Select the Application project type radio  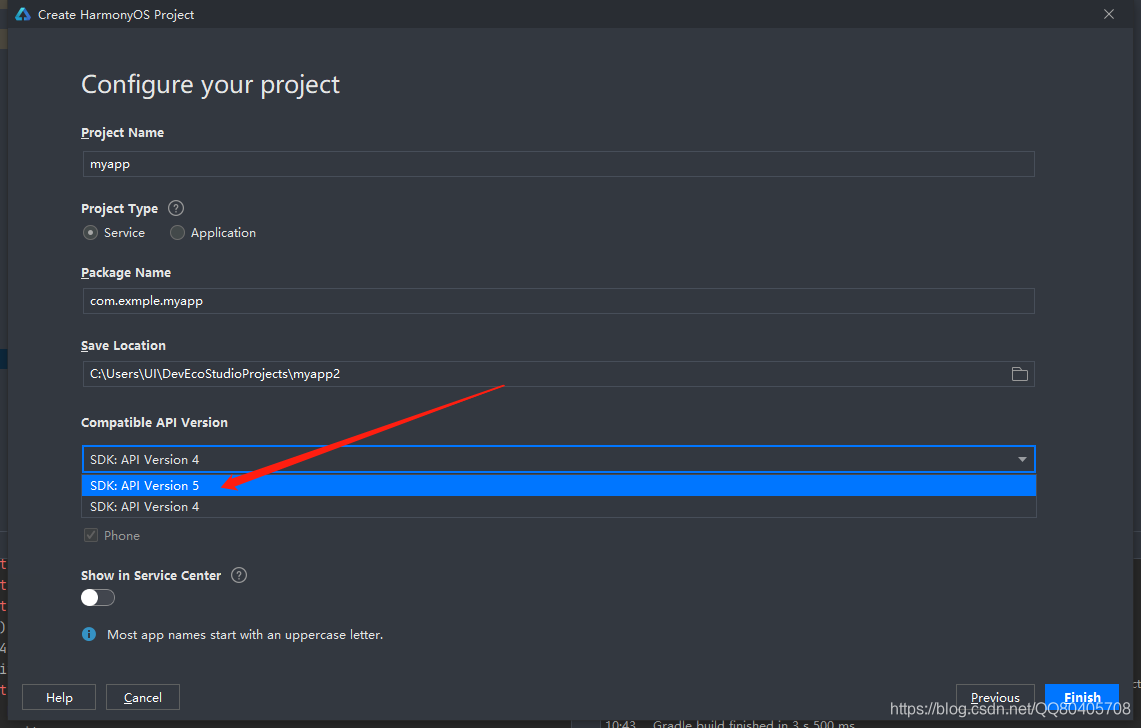pos(177,233)
